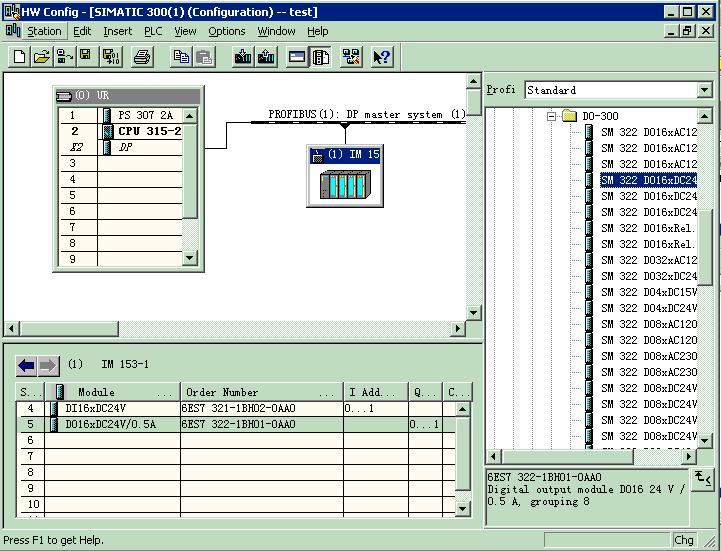Click the context Help arrow icon
The width and height of the screenshot is (721, 551).
coord(381,57)
